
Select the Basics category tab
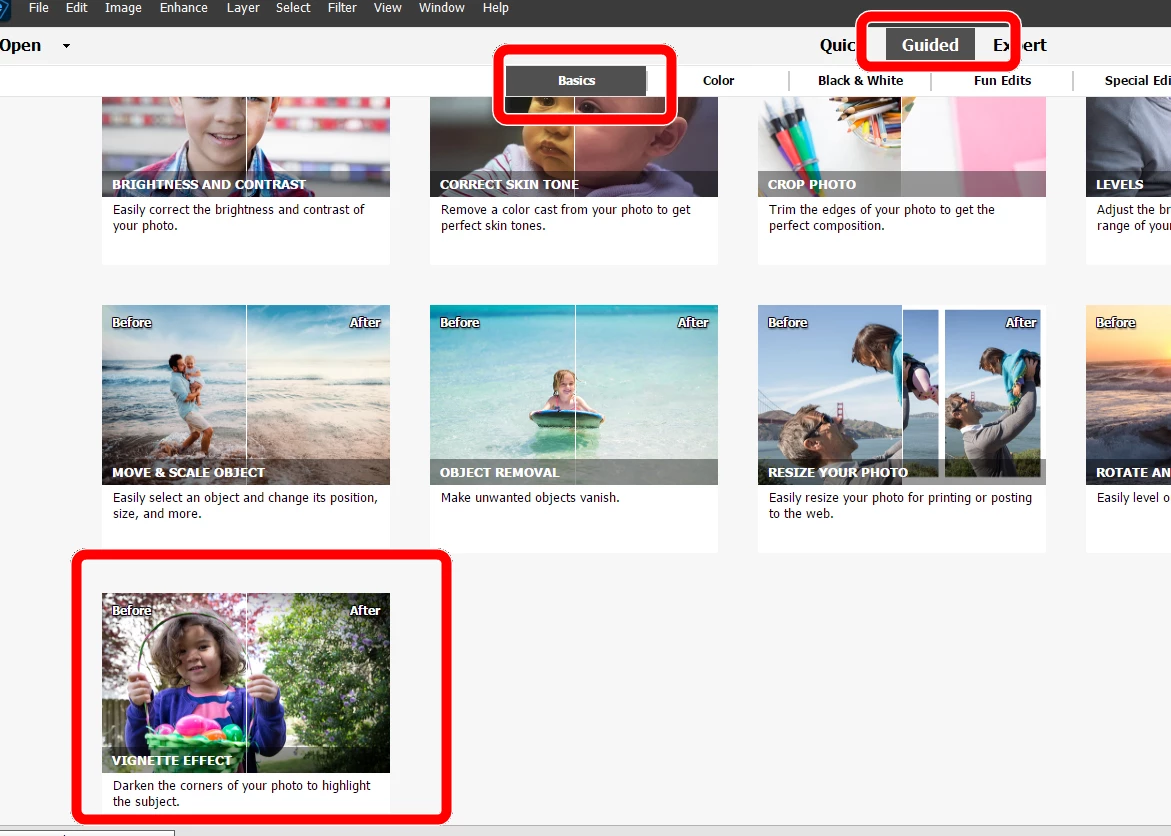tap(576, 81)
